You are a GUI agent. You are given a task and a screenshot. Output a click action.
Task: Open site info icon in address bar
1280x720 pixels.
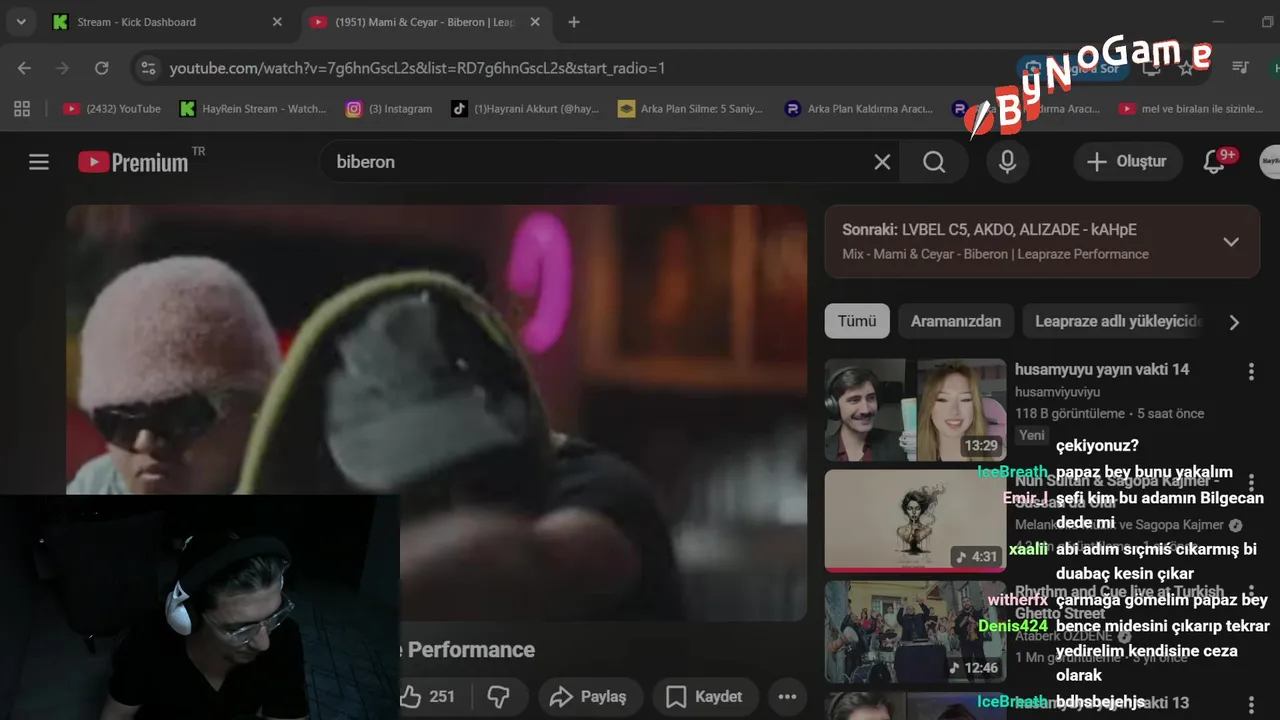[x=148, y=68]
